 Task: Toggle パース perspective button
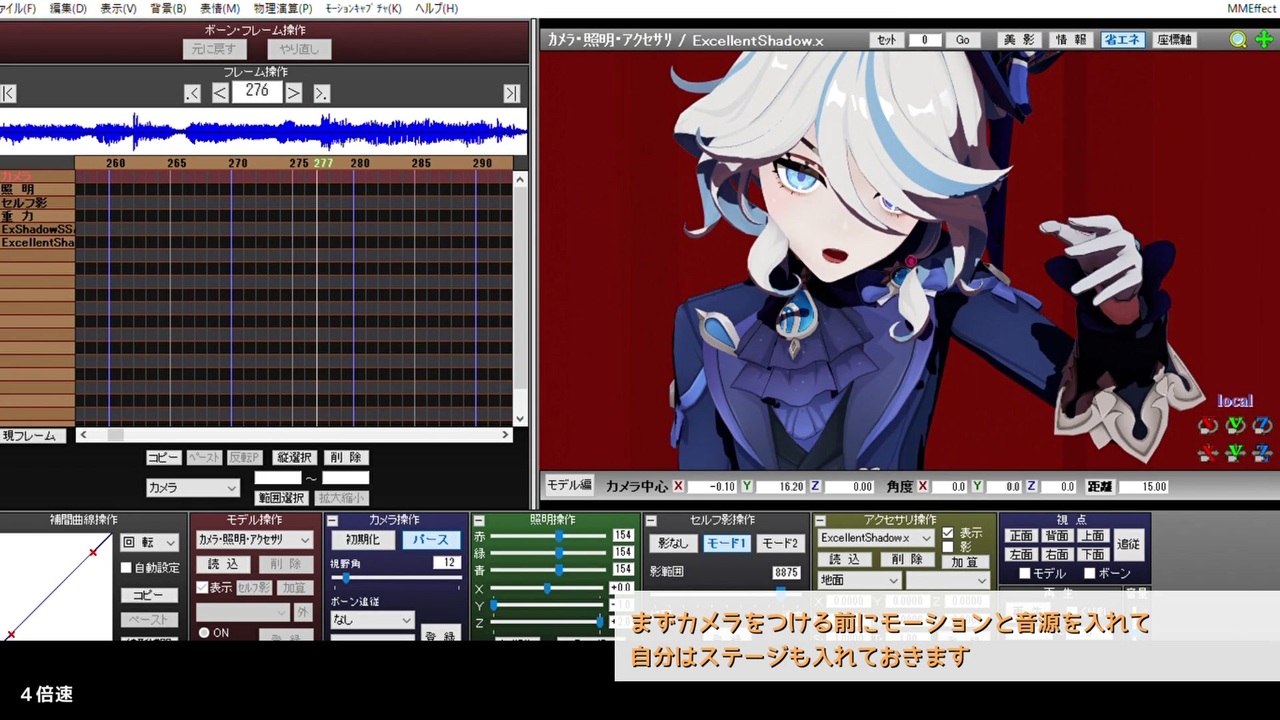431,540
